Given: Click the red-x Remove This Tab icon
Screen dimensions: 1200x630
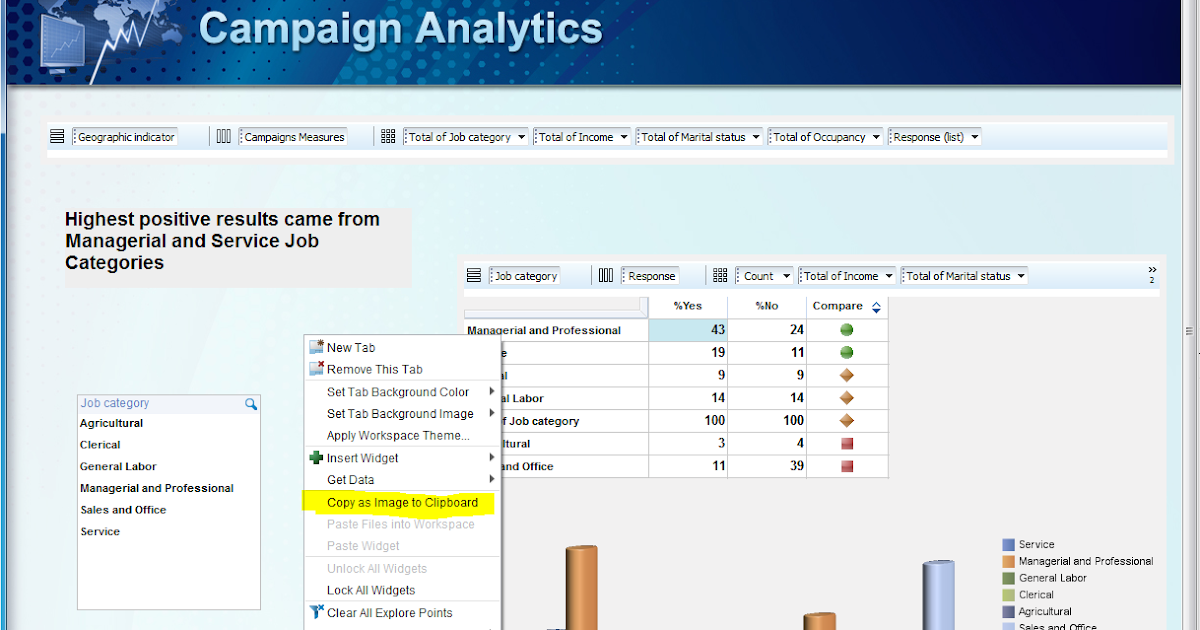Looking at the screenshot, I should click(x=317, y=369).
